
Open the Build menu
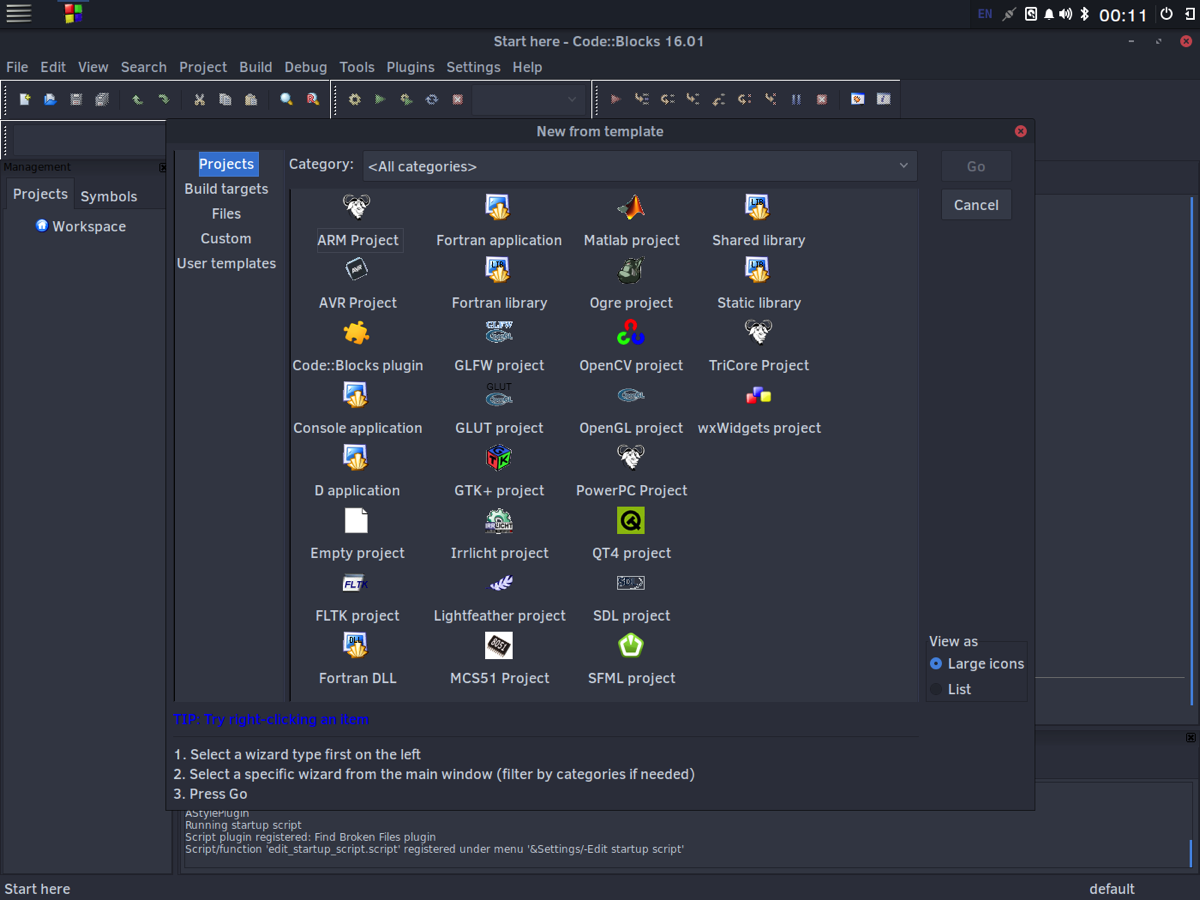pos(256,67)
